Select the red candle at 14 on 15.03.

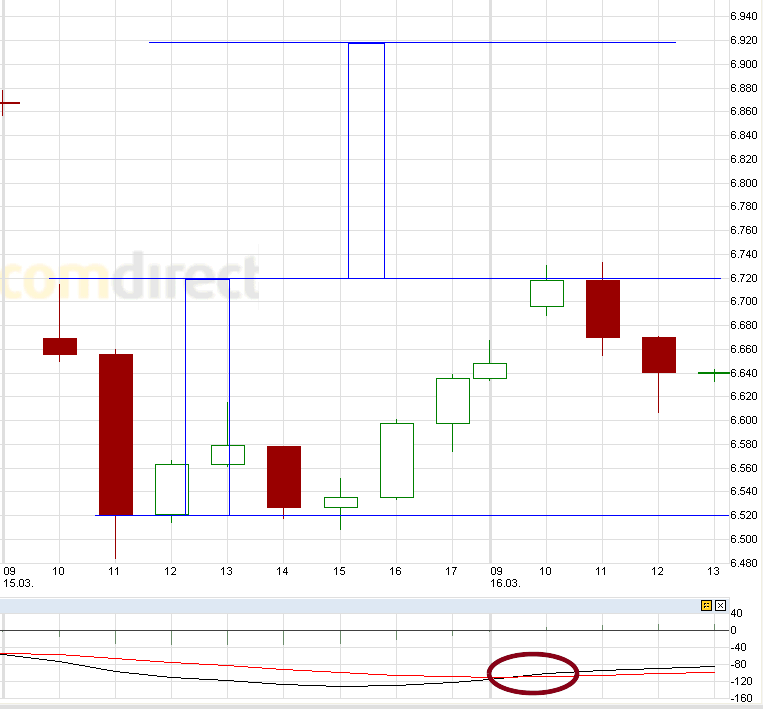point(284,477)
